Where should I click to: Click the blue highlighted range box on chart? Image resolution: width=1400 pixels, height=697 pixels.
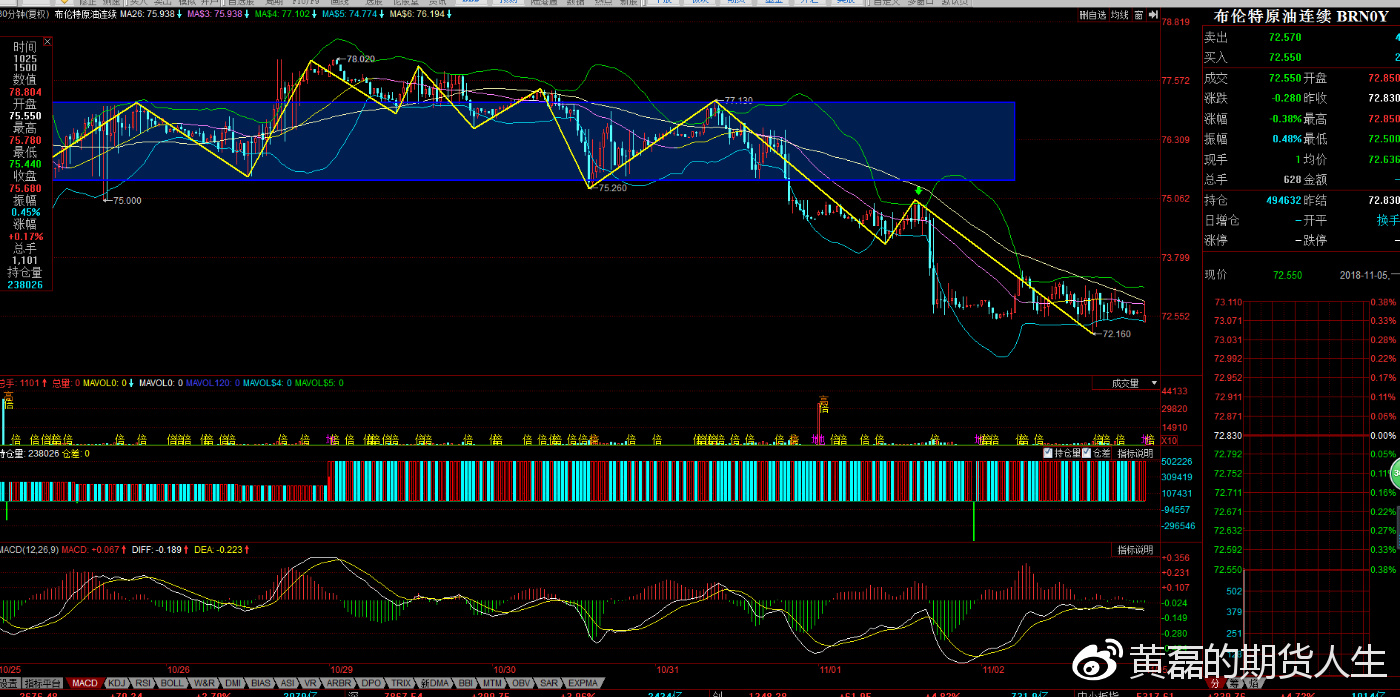point(534,141)
